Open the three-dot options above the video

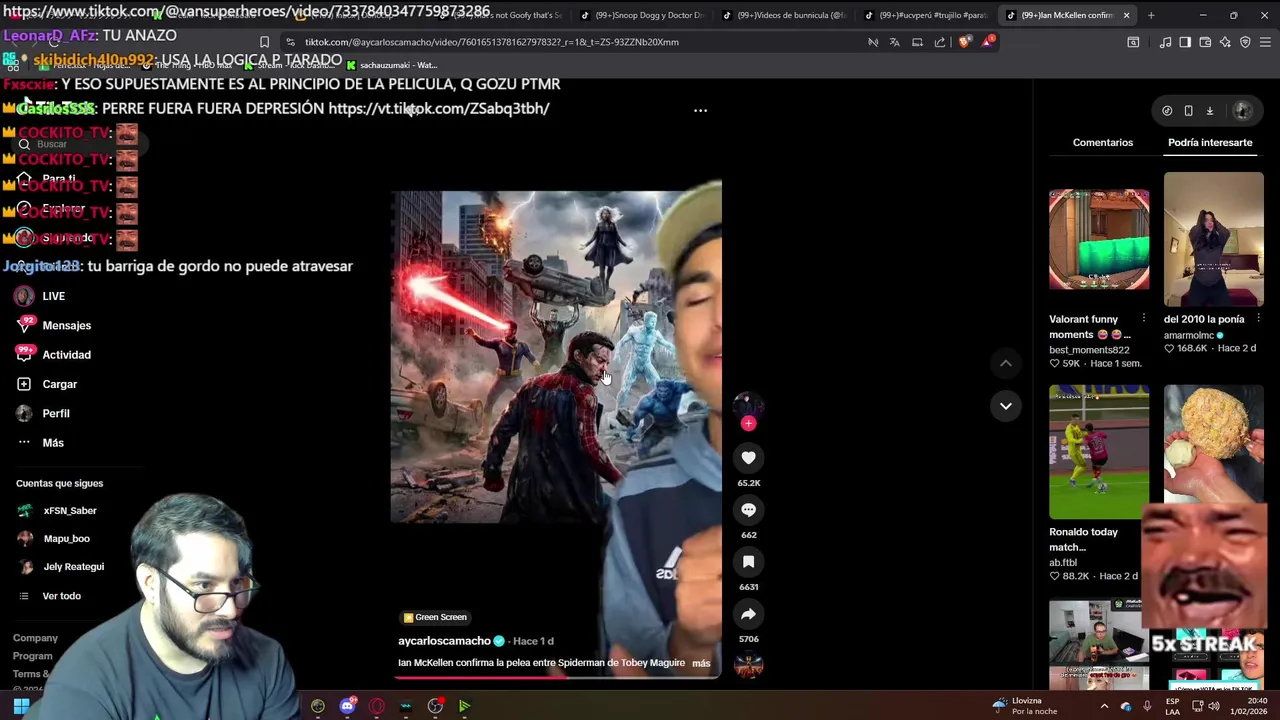(x=700, y=111)
